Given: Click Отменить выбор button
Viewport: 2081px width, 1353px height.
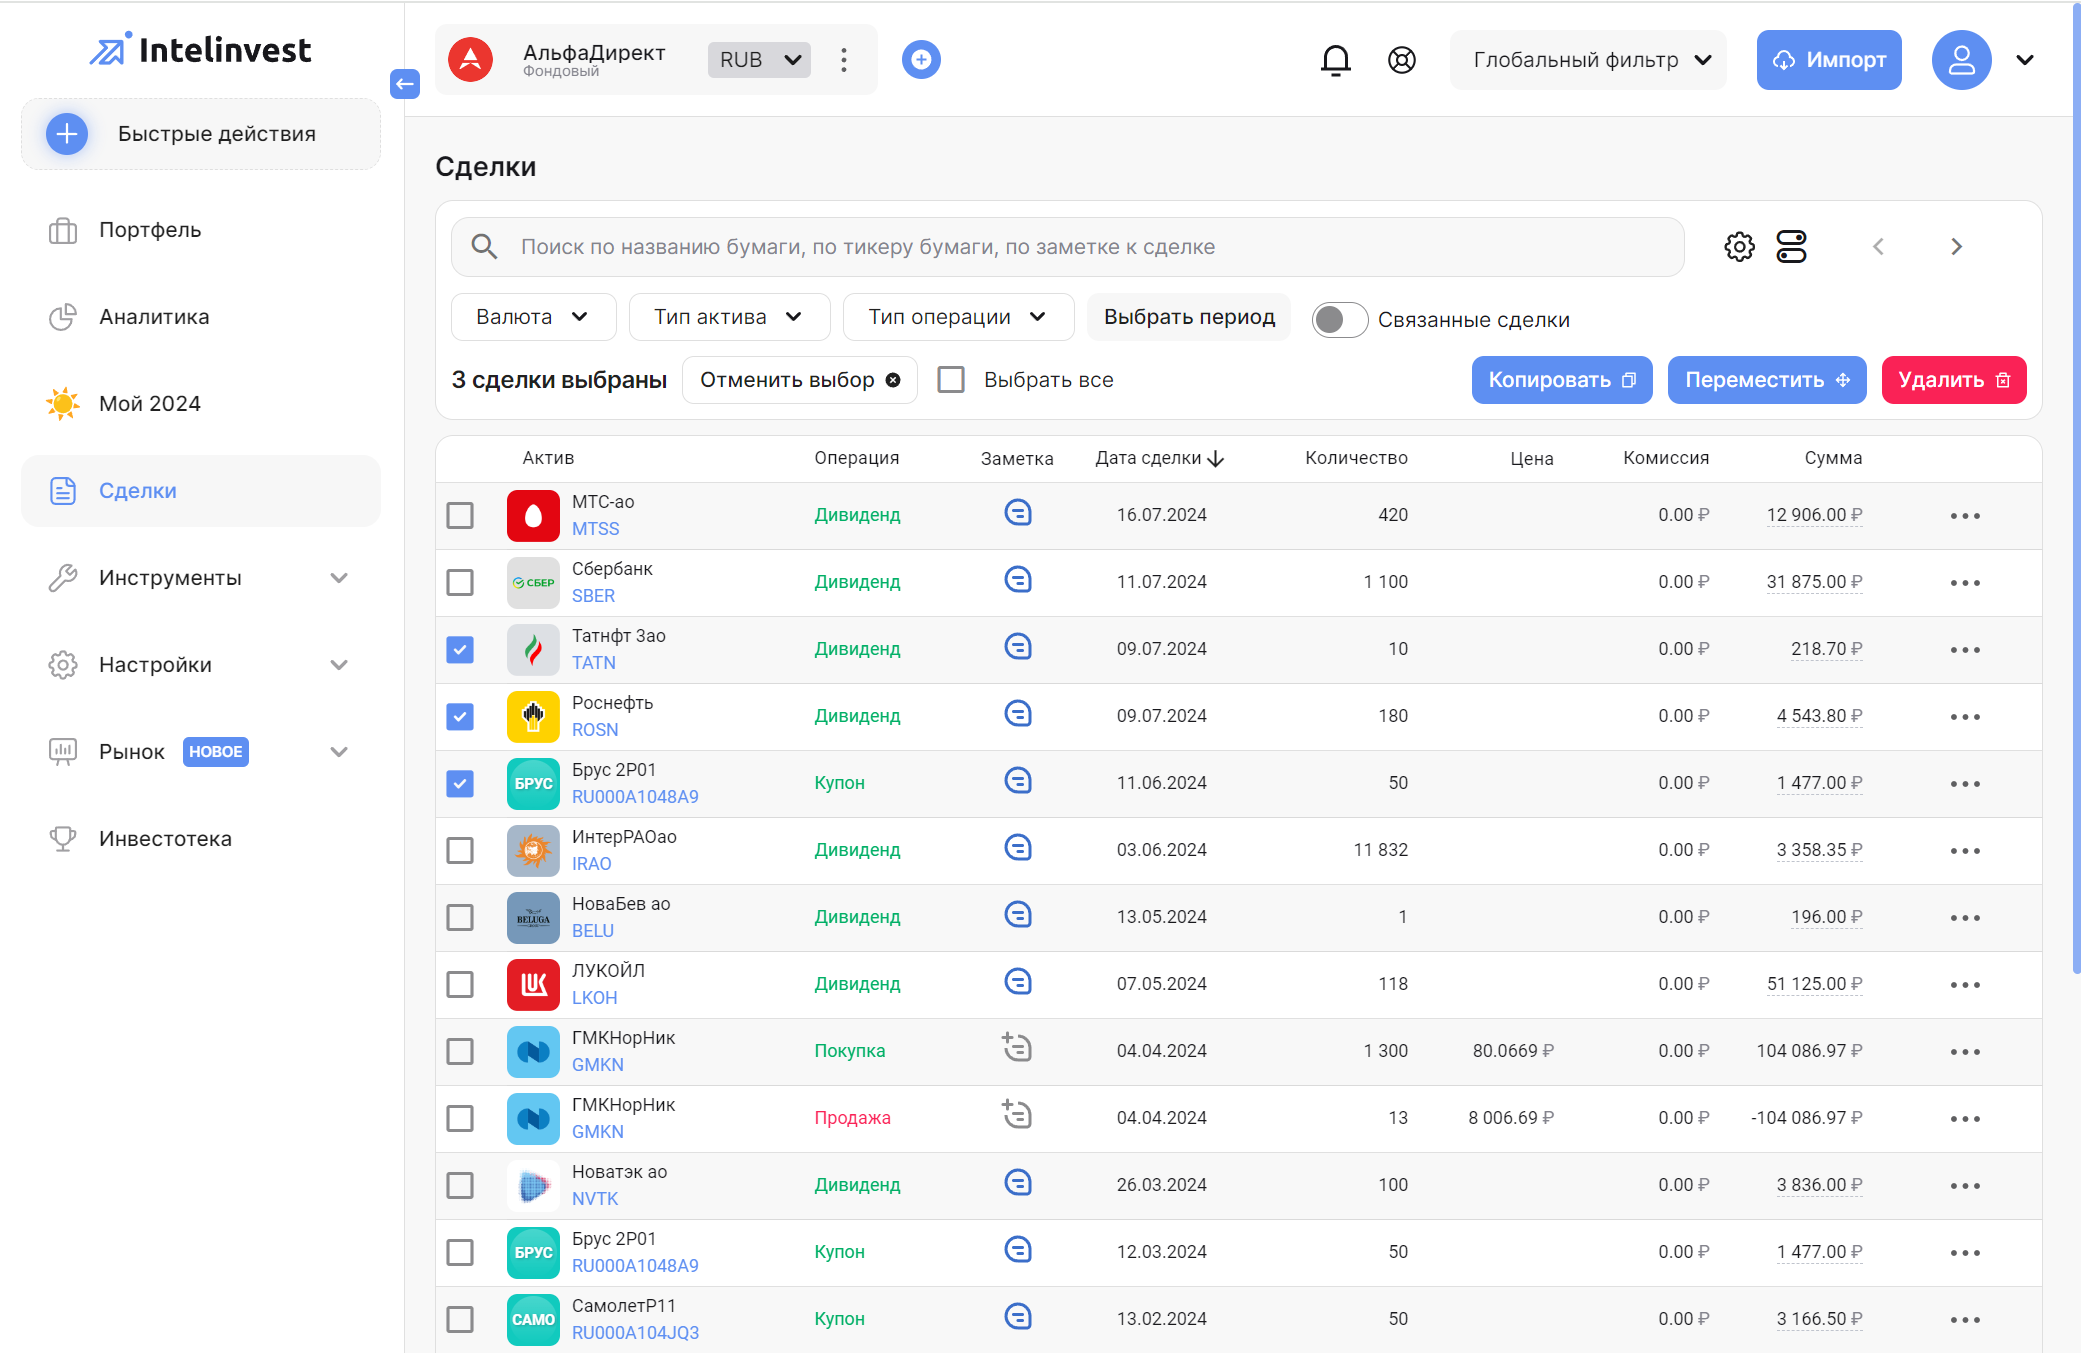Looking at the screenshot, I should (800, 380).
